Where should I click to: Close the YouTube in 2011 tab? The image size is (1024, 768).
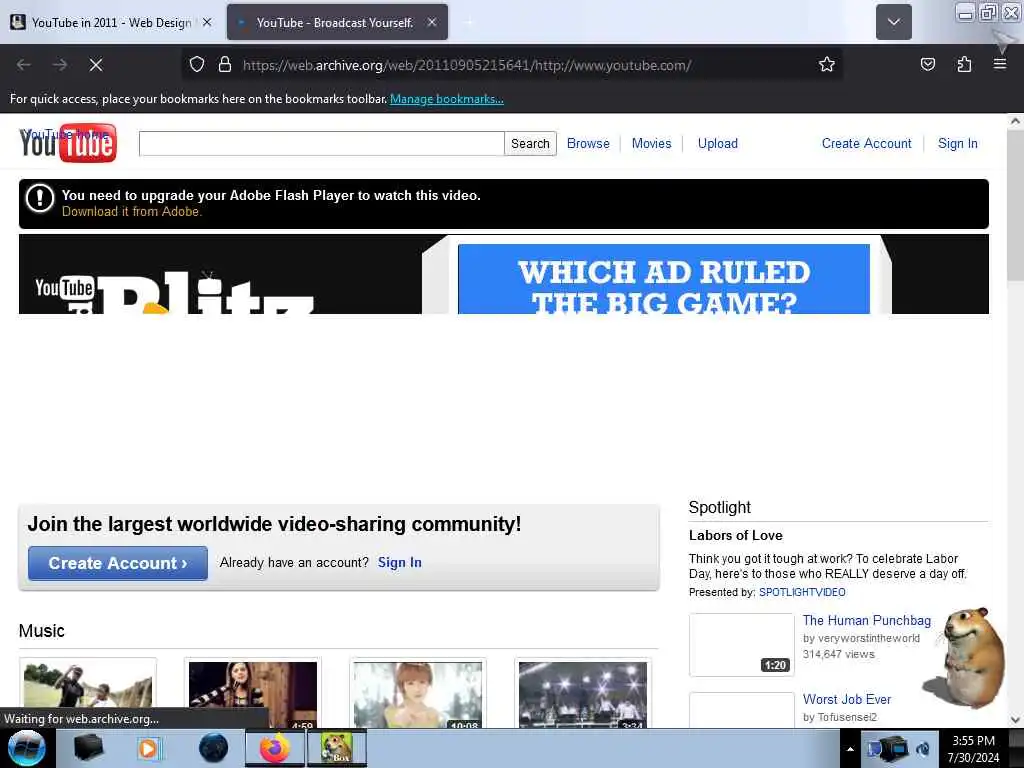pyautogui.click(x=207, y=22)
